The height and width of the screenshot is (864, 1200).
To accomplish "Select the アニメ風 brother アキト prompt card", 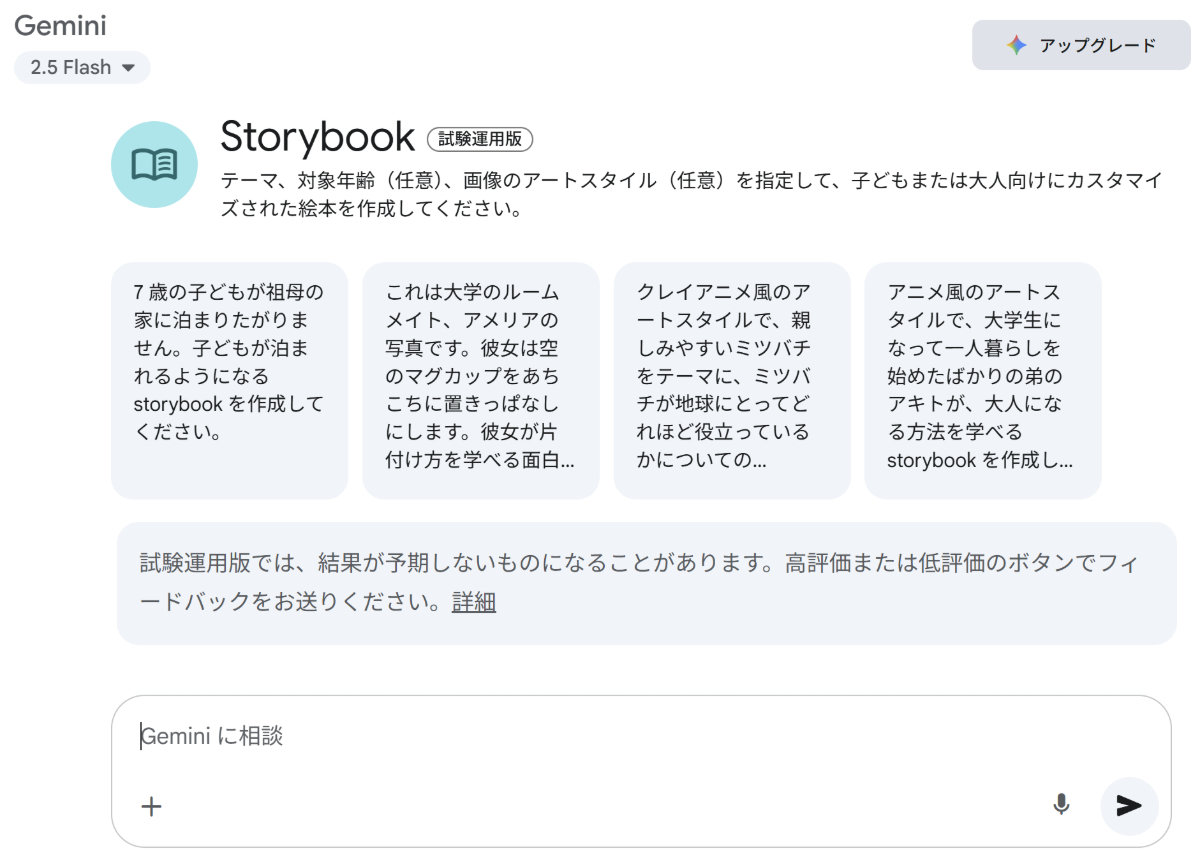I will [x=983, y=380].
